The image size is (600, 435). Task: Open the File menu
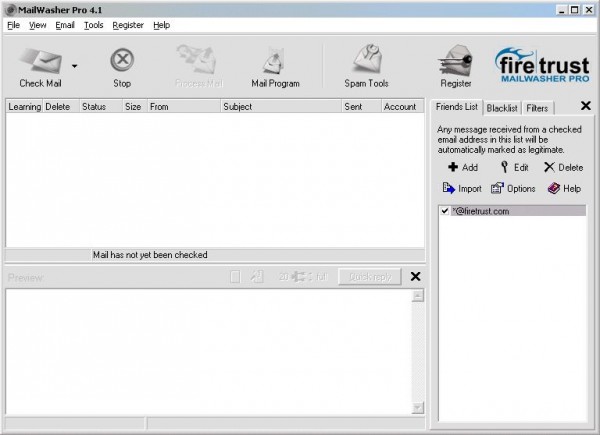point(13,25)
